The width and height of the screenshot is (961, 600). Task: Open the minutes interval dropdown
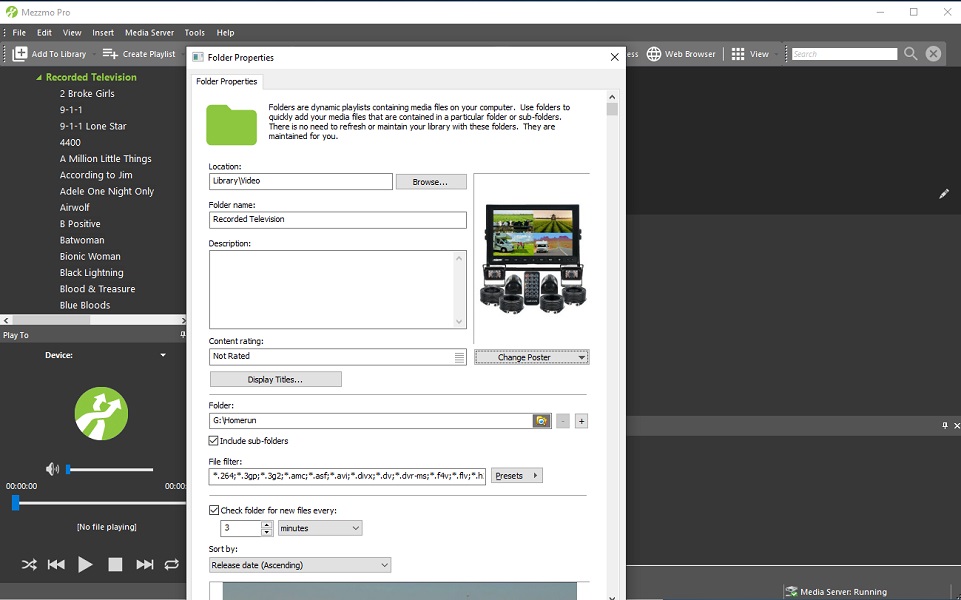(320, 528)
